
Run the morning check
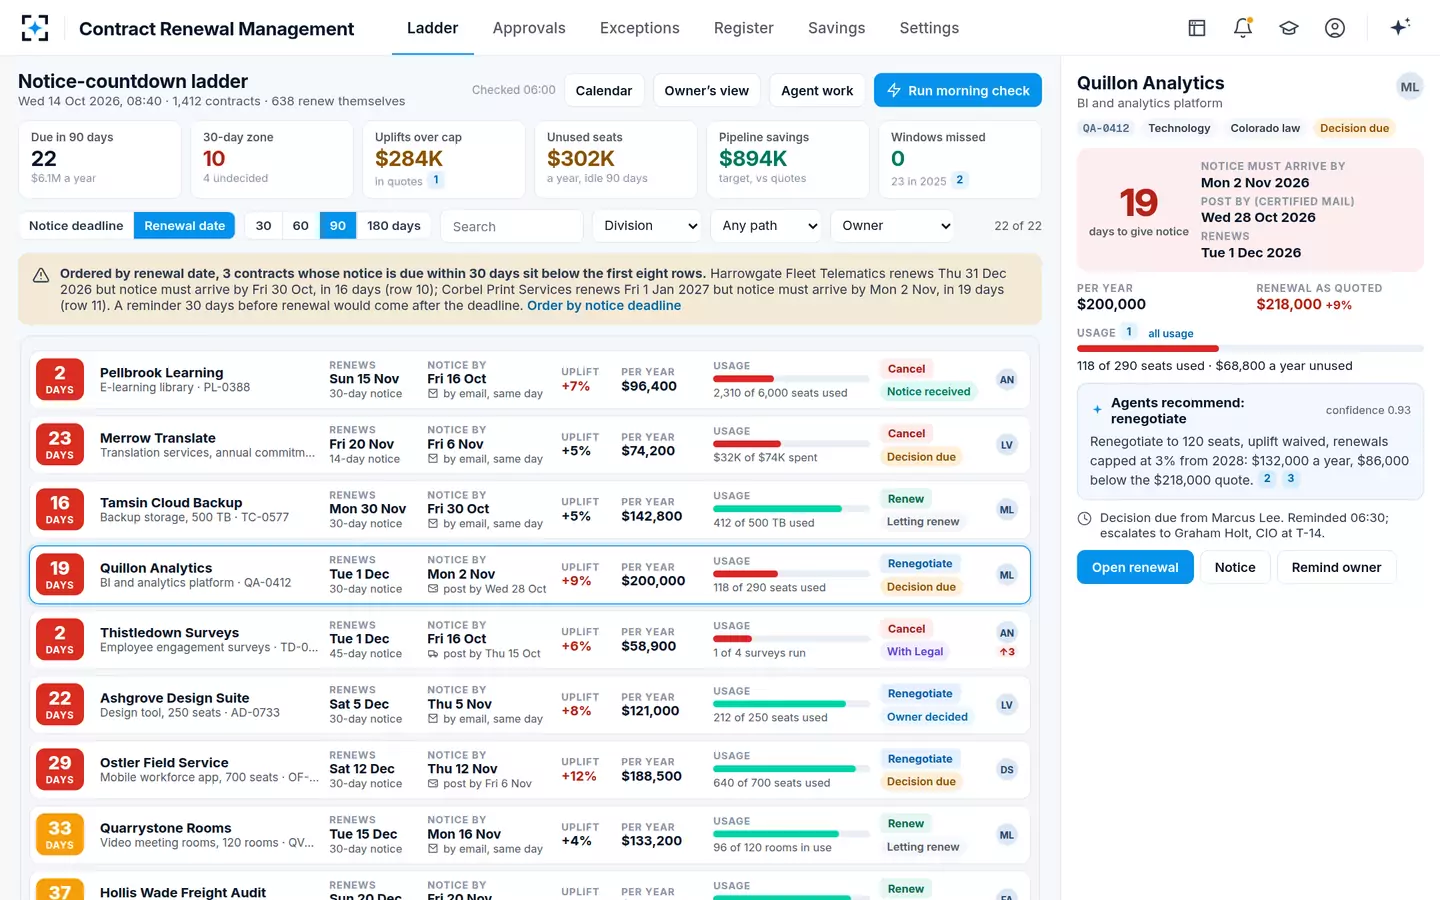click(958, 90)
